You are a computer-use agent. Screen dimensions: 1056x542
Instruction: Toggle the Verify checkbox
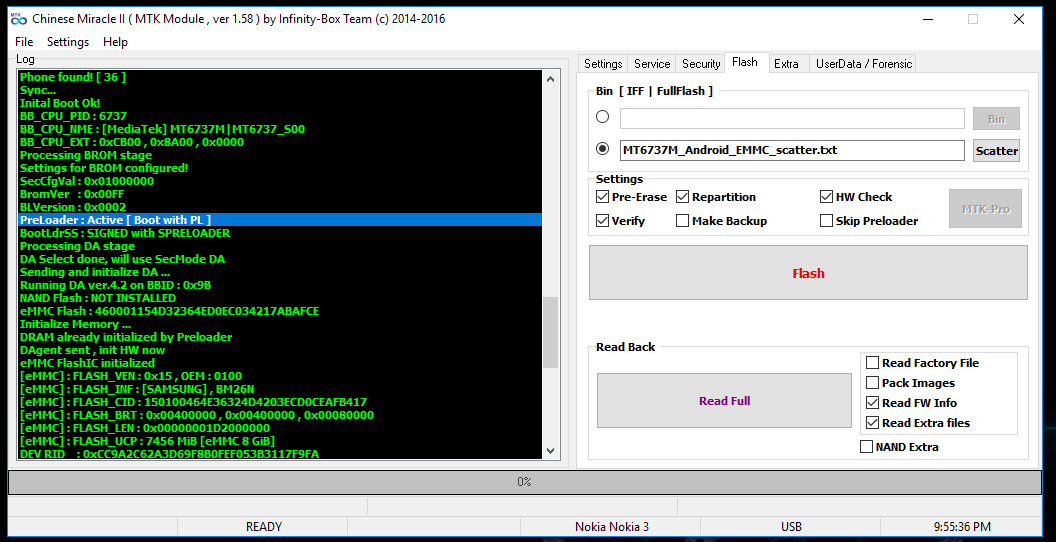[602, 221]
